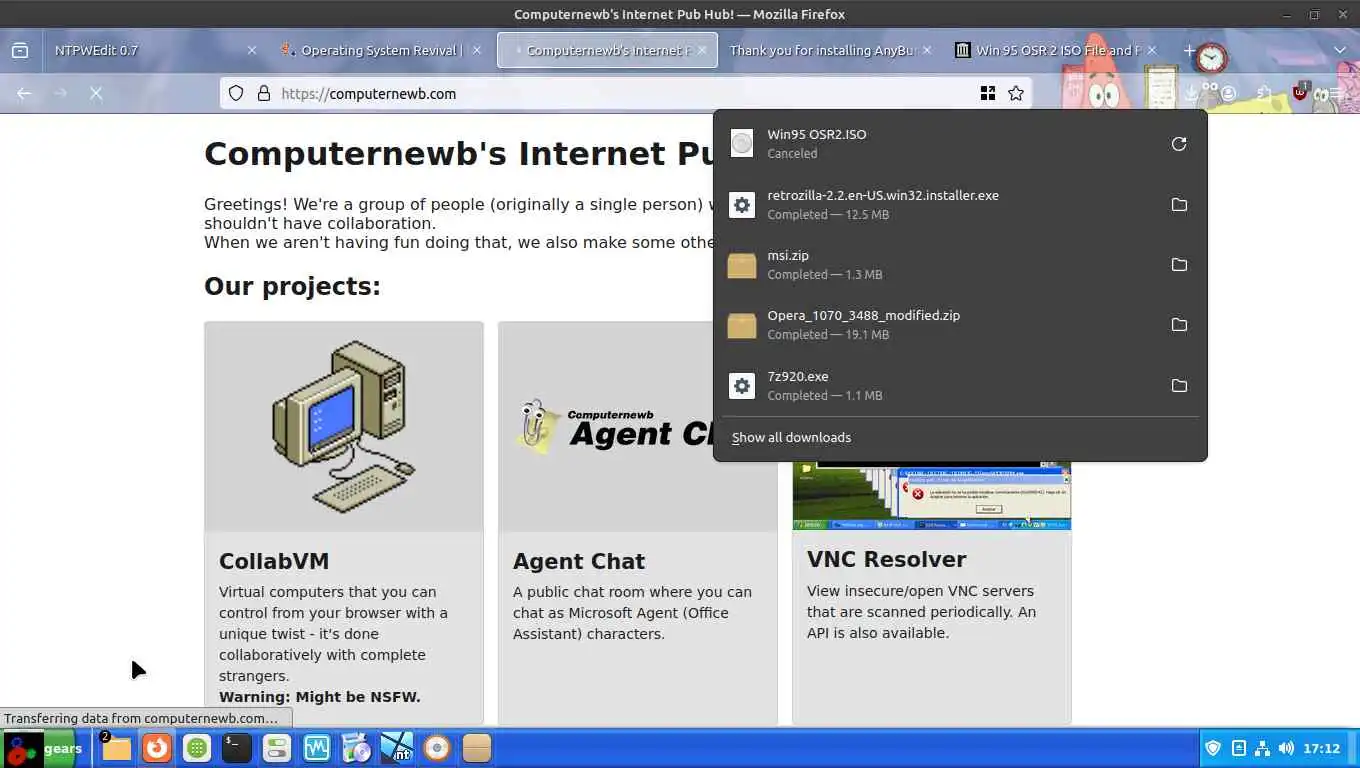Open the software installer disc icon
Viewport: 1360px width, 768px height.
coord(357,748)
